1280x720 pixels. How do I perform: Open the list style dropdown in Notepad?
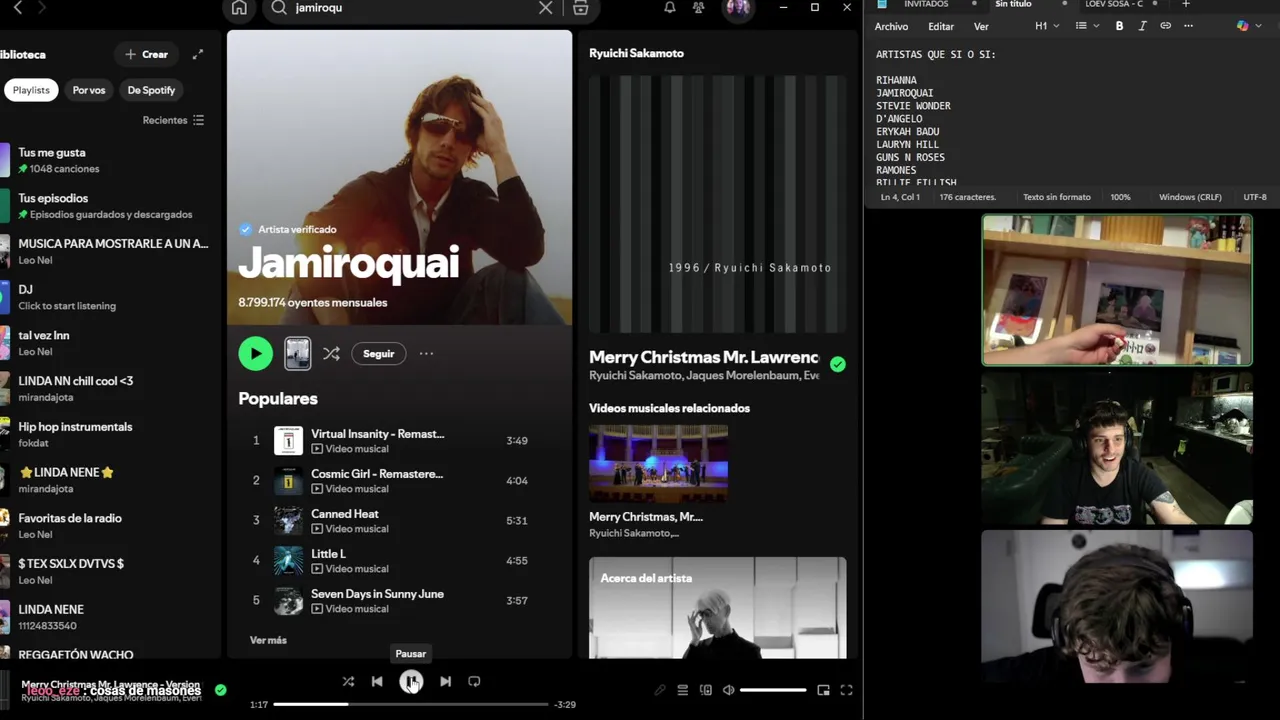pyautogui.click(x=1086, y=26)
